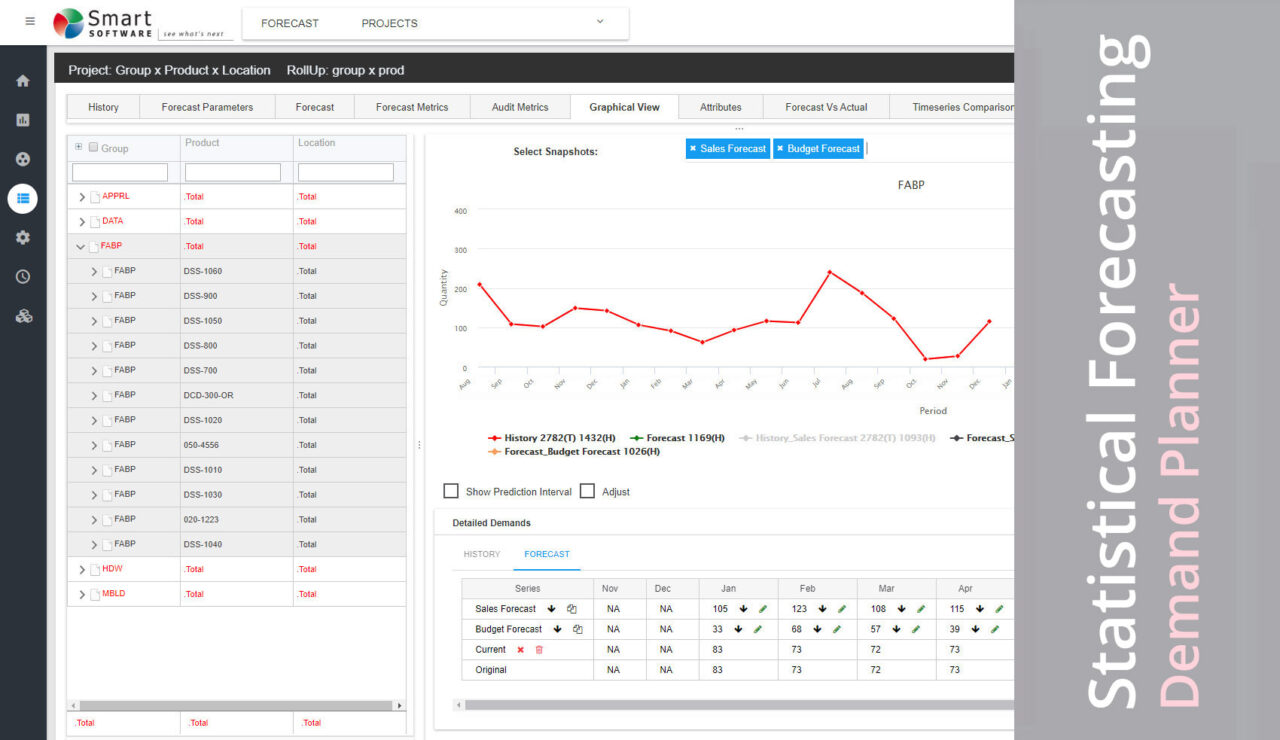Click the red trash icon in Current row
The image size is (1280, 740).
pos(539,650)
